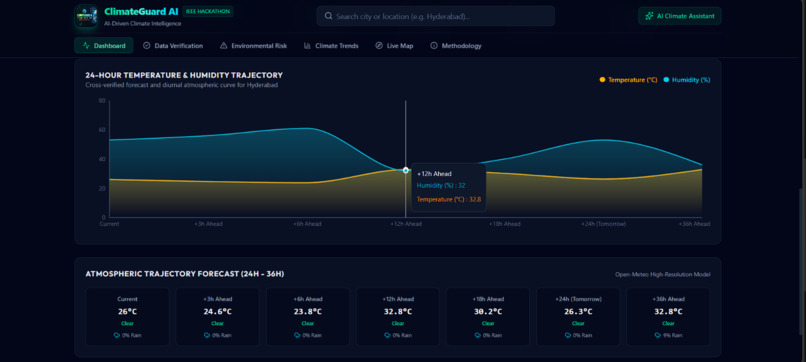Viewport: 806px width, 362px height.
Task: Click the 'AI-Driven Climate Intelligence' subtitle
Action: tap(142, 24)
